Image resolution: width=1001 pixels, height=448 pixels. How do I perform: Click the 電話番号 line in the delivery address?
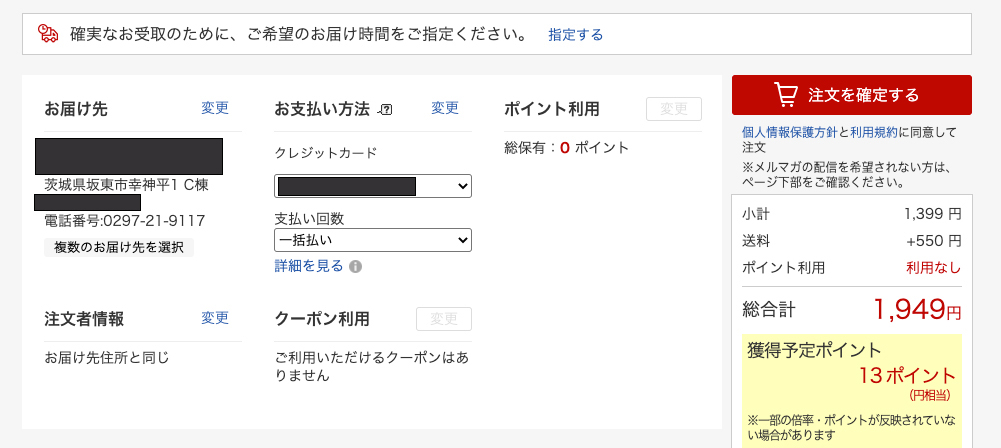click(125, 221)
